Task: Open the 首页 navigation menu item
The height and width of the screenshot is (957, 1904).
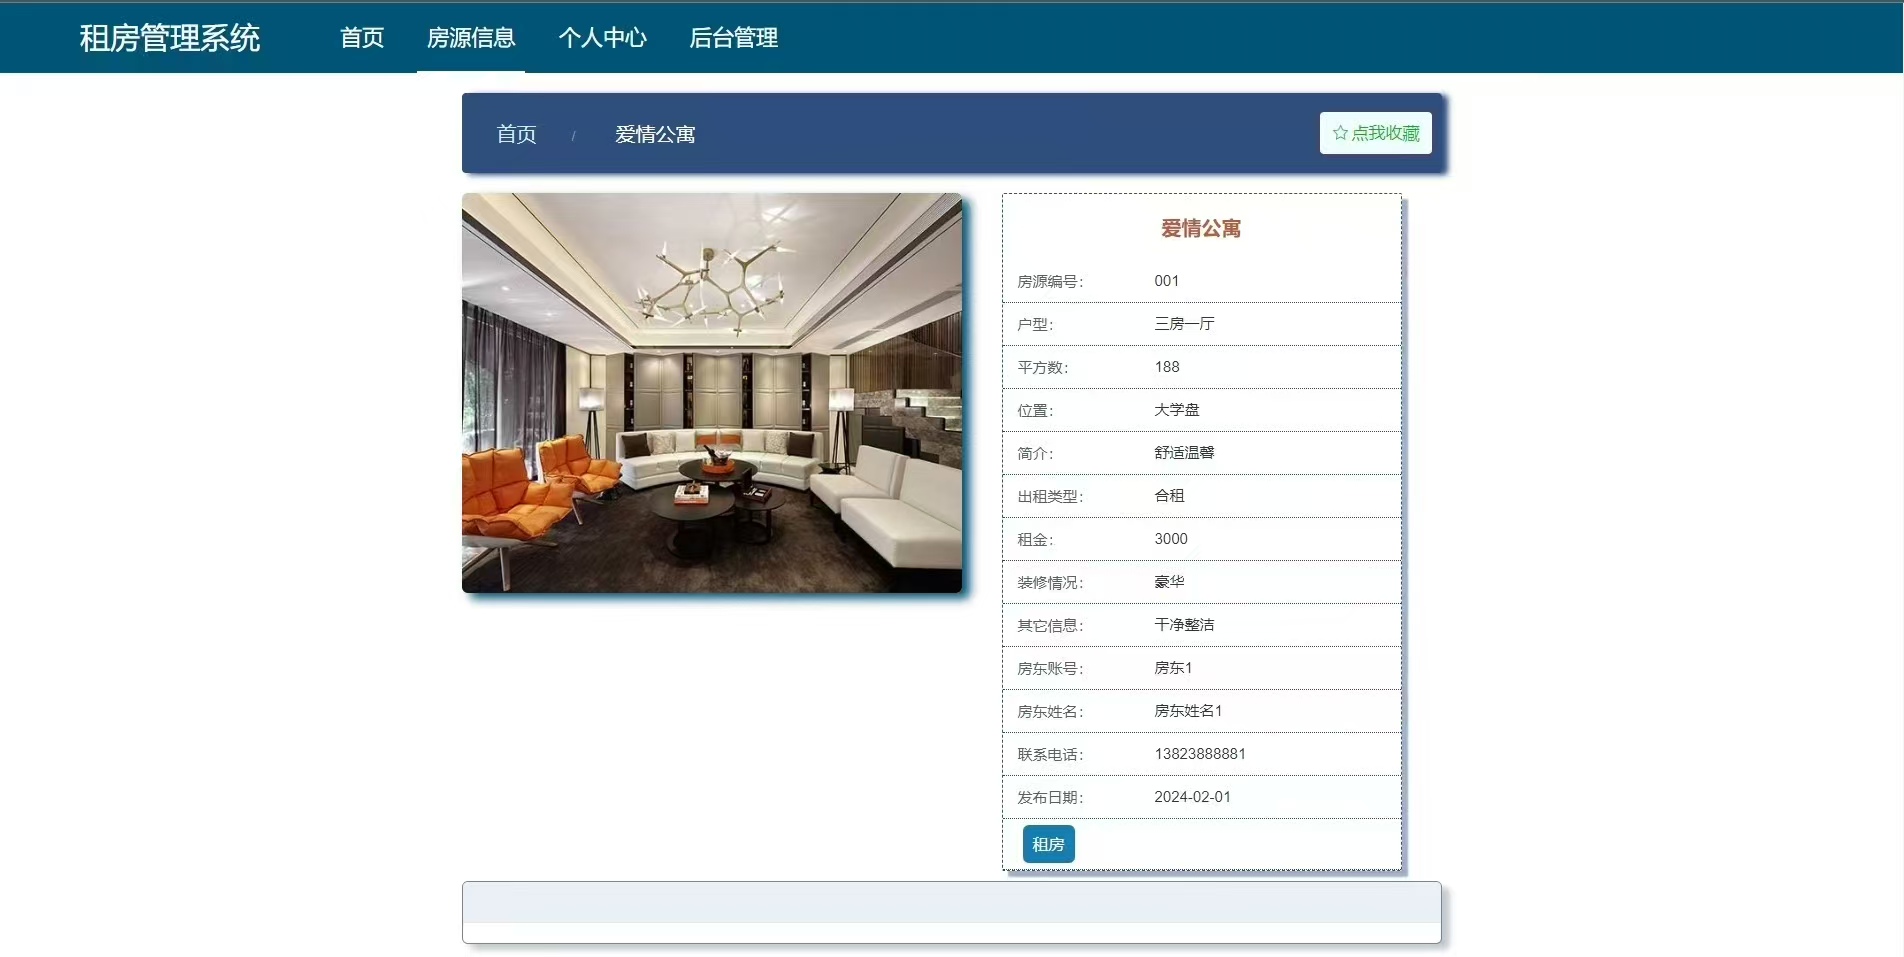Action: (x=362, y=38)
